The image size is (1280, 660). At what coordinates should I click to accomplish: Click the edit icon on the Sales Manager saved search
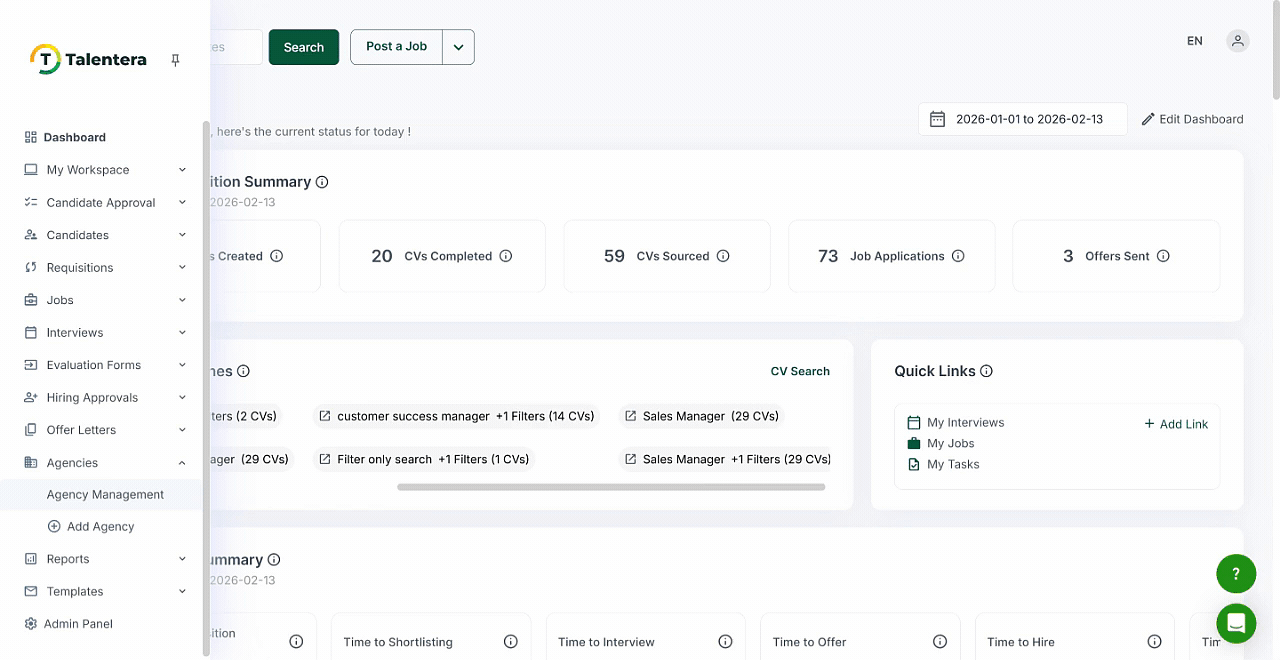629,415
